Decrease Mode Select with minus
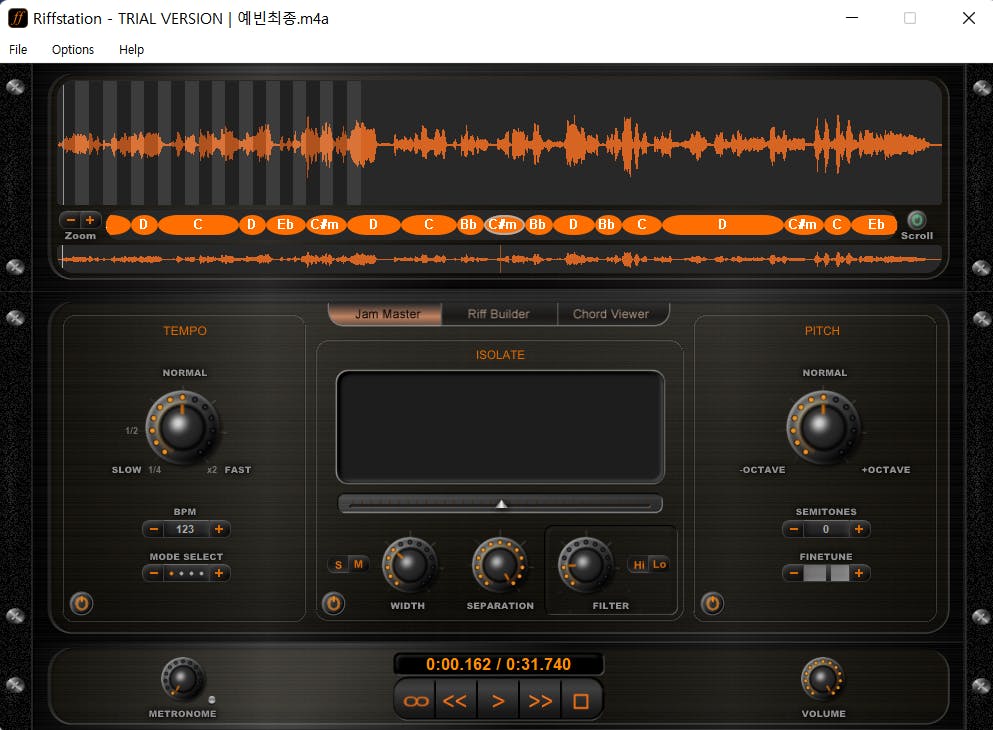The image size is (993, 730). 154,573
